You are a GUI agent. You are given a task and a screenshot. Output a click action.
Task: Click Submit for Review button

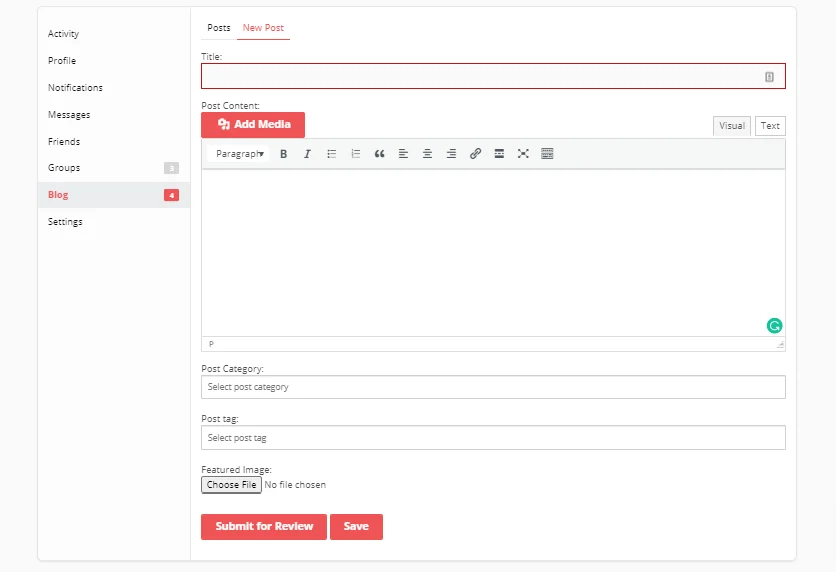(264, 527)
